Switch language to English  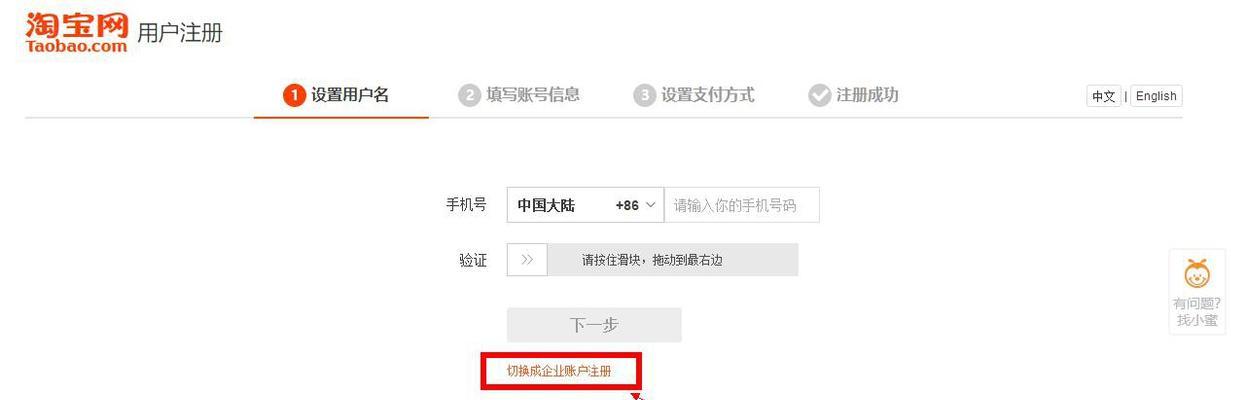[x=1156, y=96]
